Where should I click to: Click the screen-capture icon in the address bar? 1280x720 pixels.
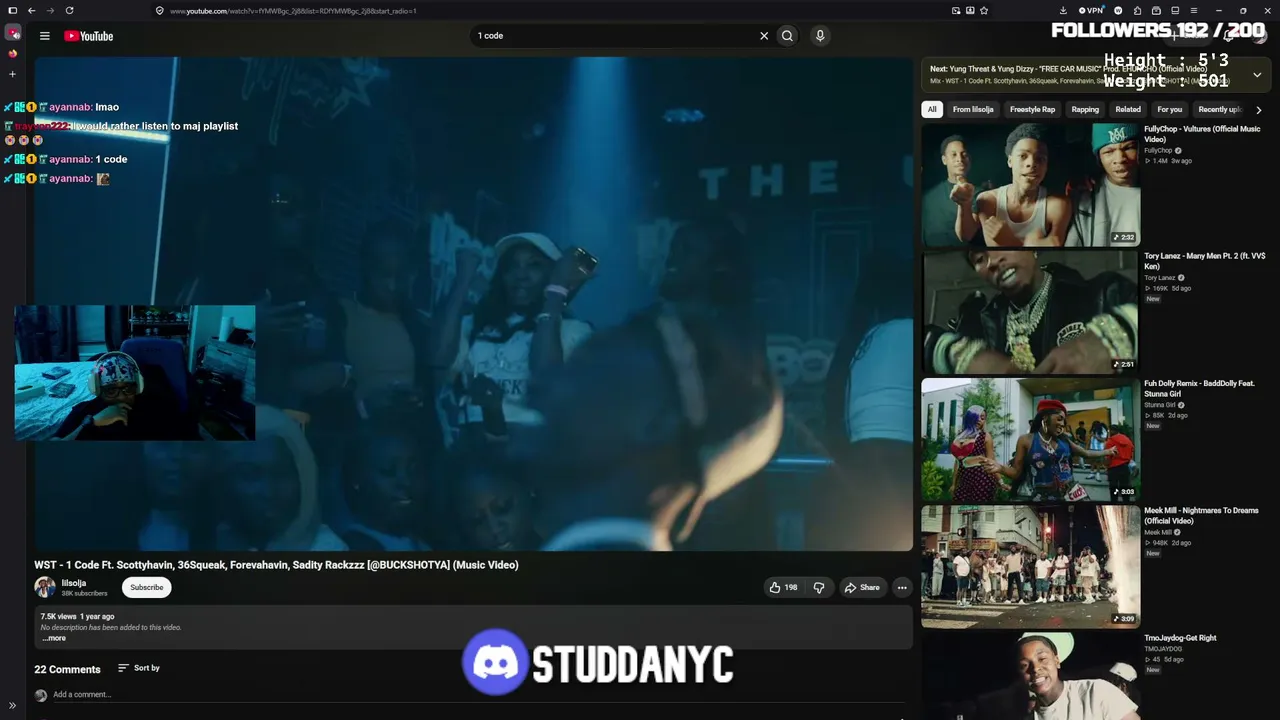coord(956,10)
